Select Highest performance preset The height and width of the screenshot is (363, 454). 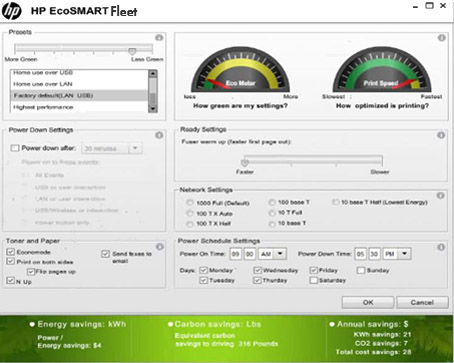(x=79, y=107)
